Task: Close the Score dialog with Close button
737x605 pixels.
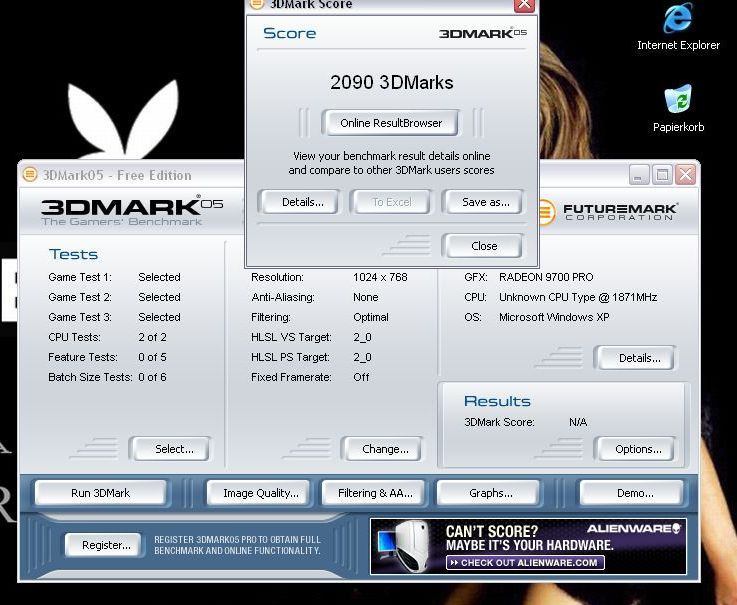Action: (x=484, y=246)
